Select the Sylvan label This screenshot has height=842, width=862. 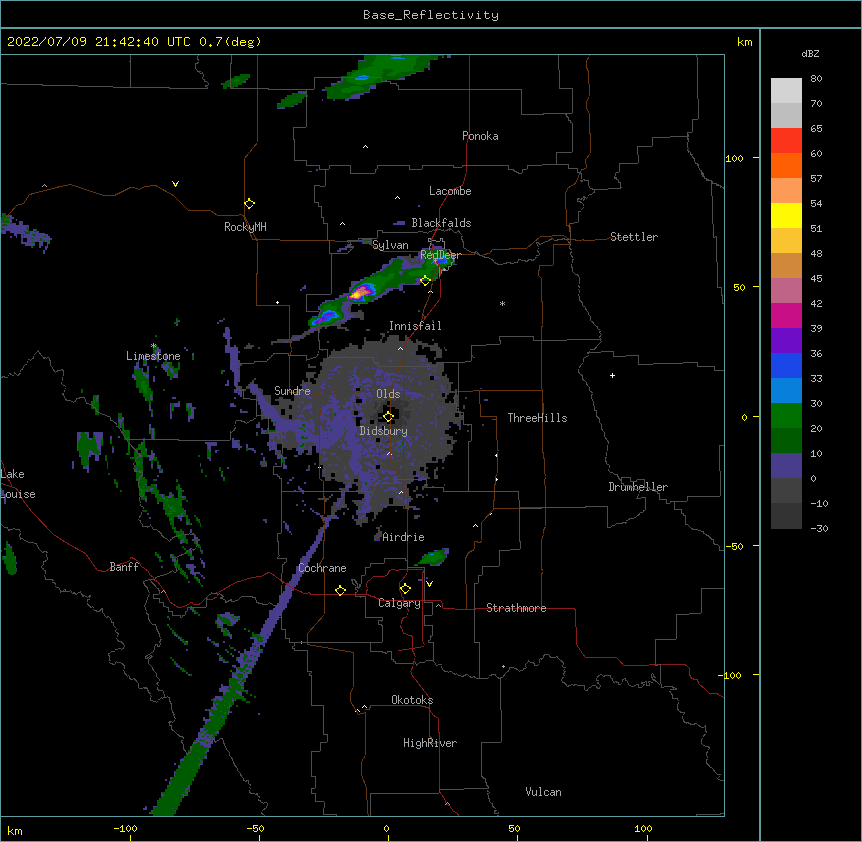(390, 245)
